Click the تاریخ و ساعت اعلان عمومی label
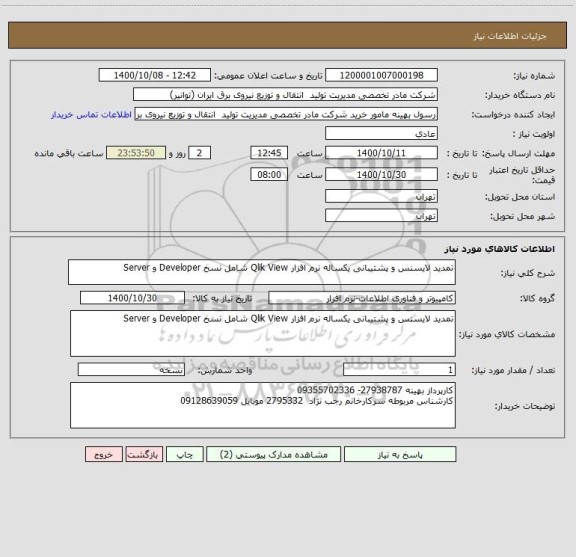This screenshot has width=576, height=557. point(269,76)
